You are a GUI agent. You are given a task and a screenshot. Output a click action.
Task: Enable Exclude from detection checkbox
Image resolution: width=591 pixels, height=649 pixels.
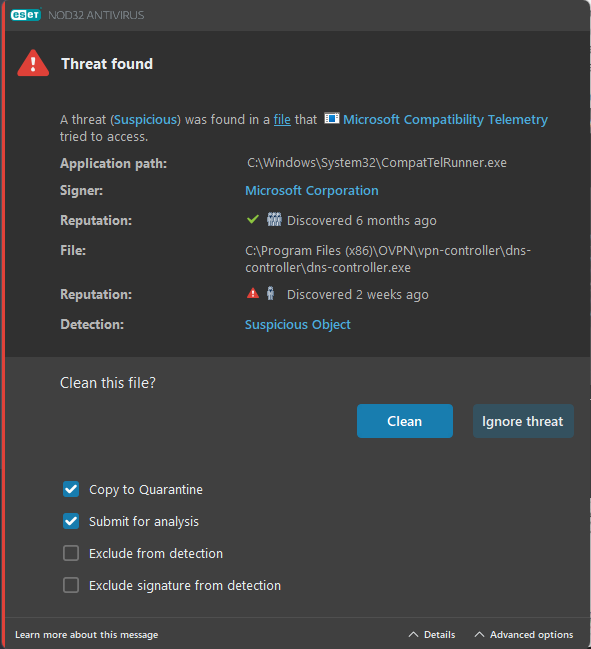pyautogui.click(x=71, y=553)
